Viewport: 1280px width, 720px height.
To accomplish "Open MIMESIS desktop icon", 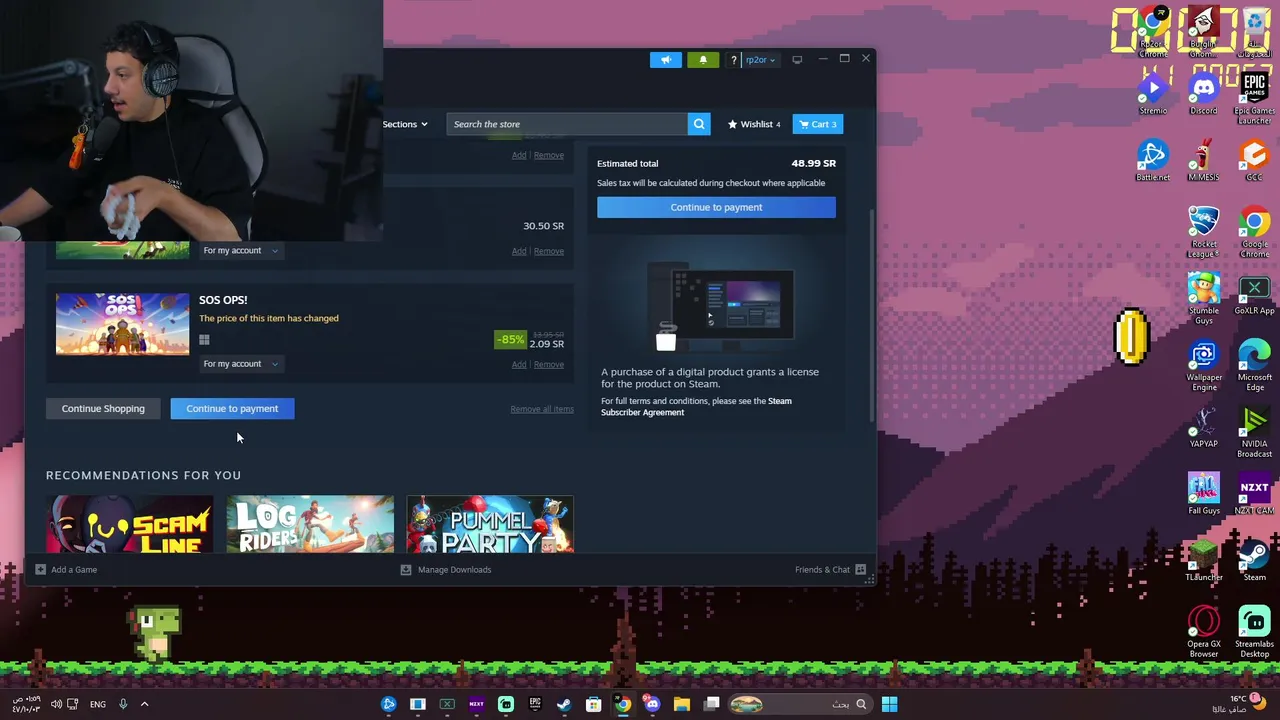I will point(1203,161).
